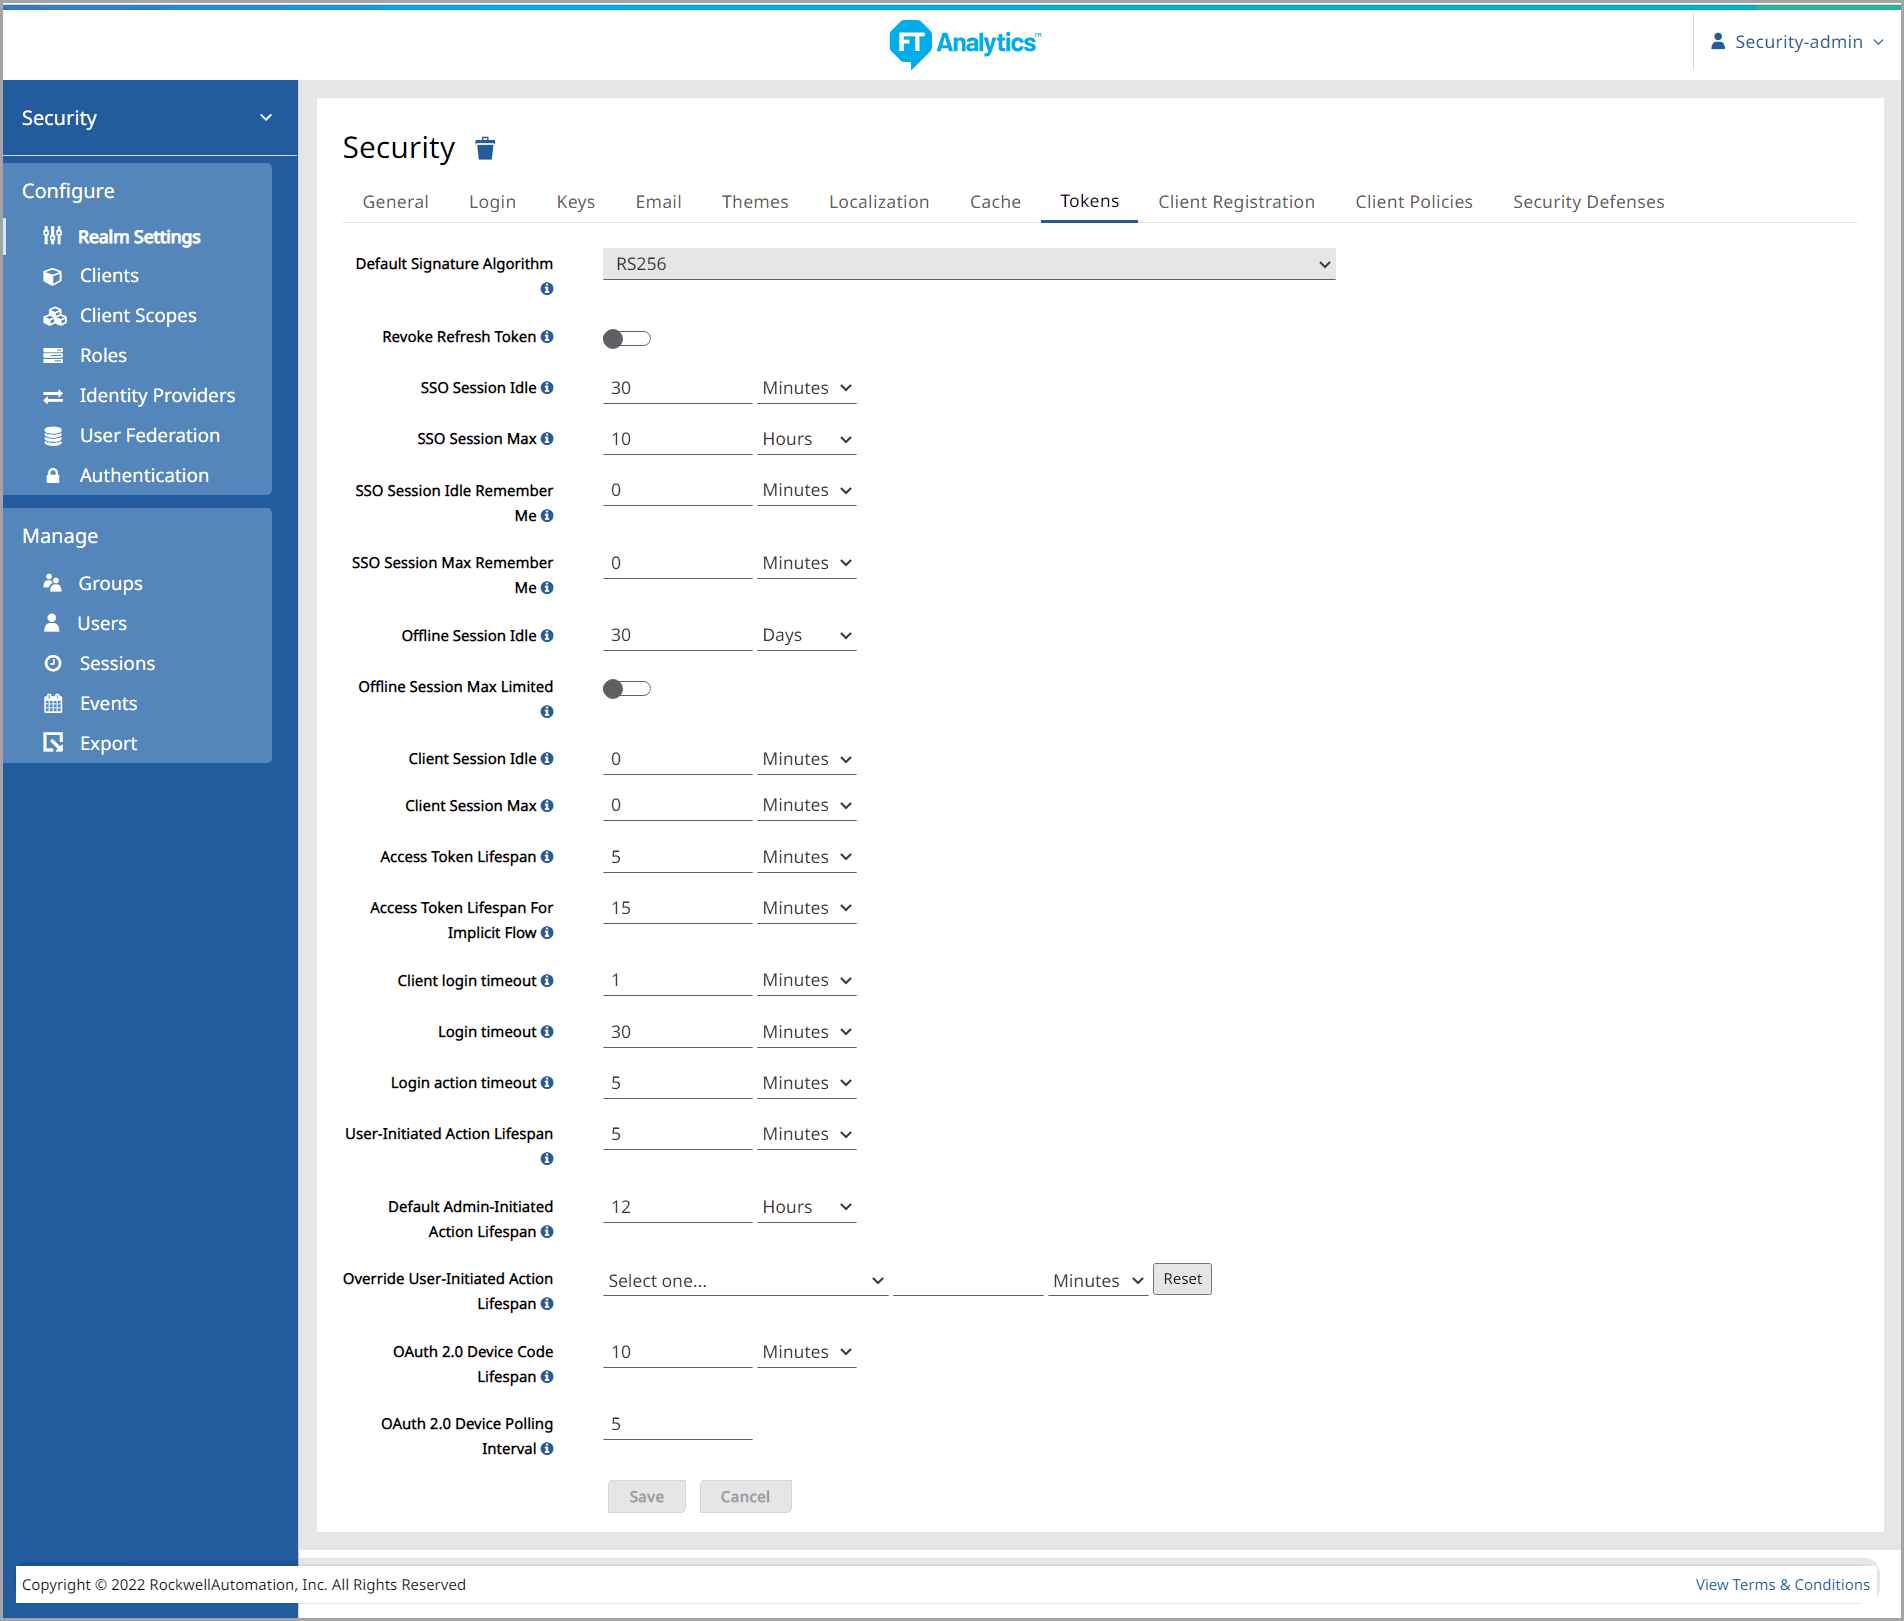
Task: Click the Client Scopes cubes icon
Action: 54,316
